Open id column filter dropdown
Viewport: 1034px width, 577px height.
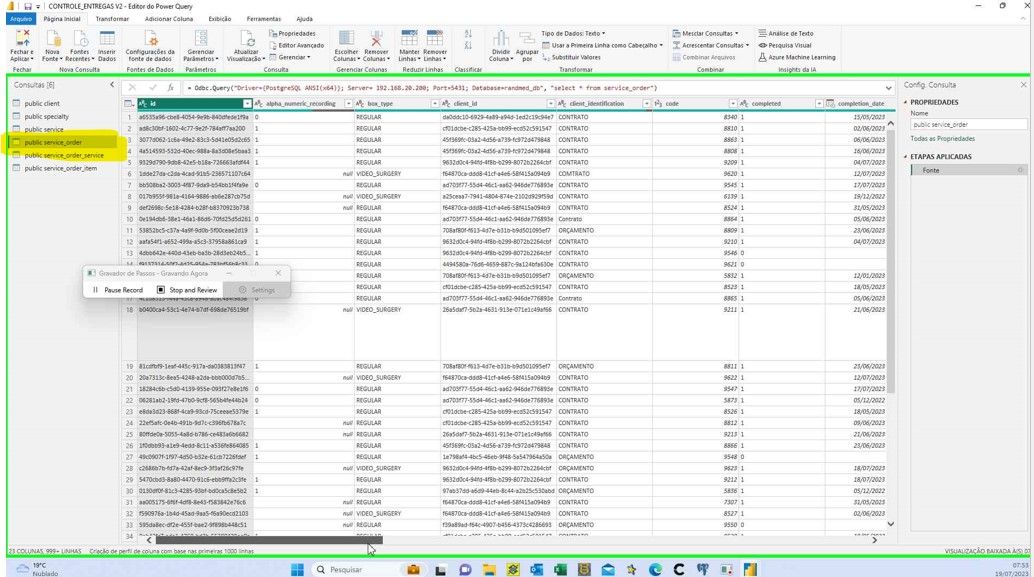point(247,104)
